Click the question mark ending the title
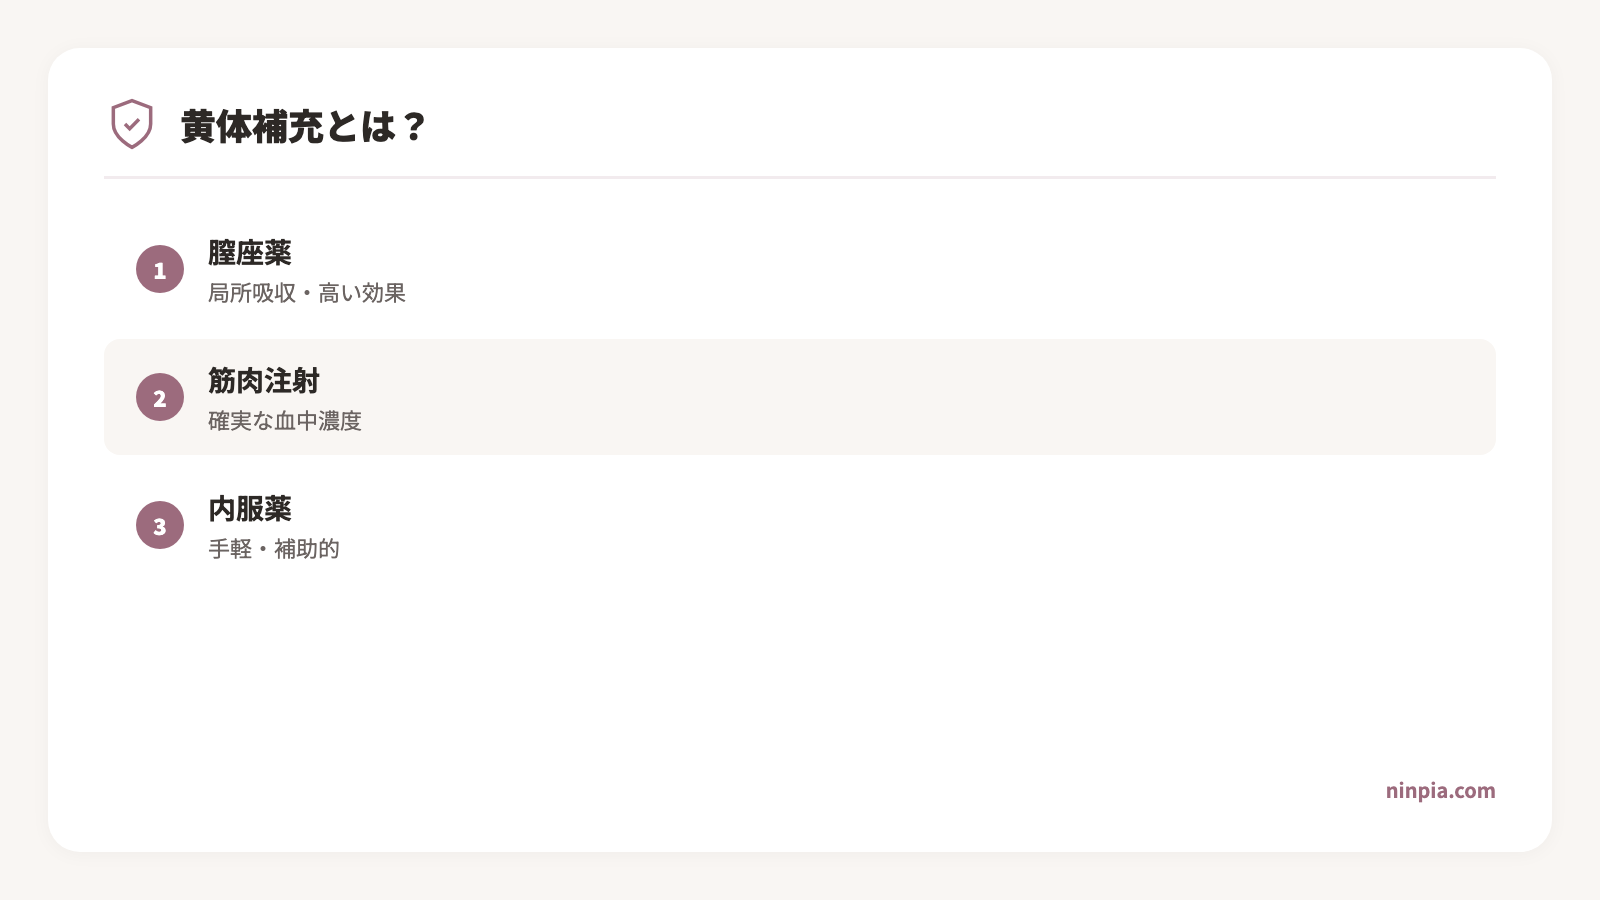1600x900 pixels. click(x=414, y=127)
